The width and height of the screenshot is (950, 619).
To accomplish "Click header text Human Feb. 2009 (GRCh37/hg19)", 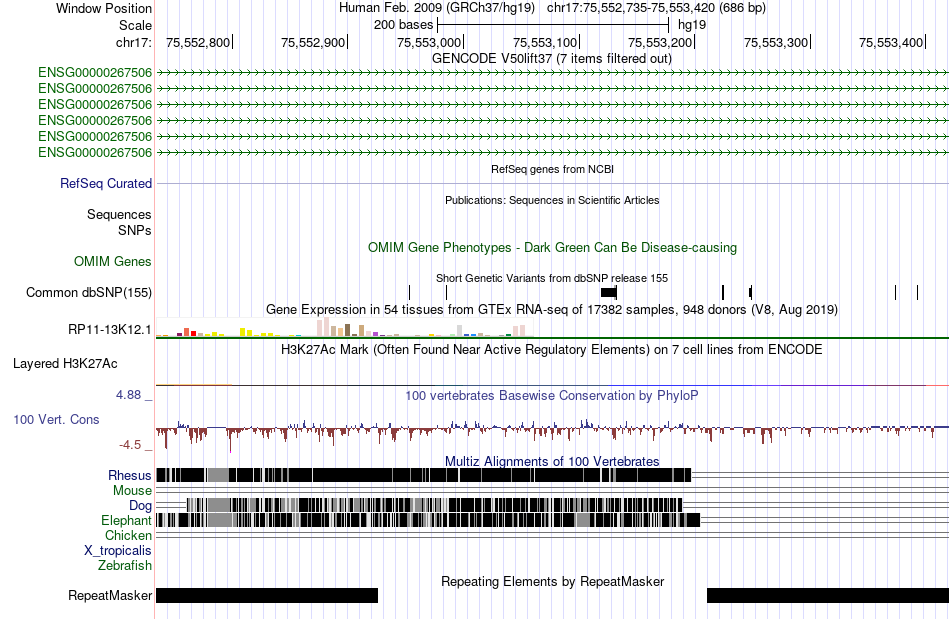I will [437, 8].
